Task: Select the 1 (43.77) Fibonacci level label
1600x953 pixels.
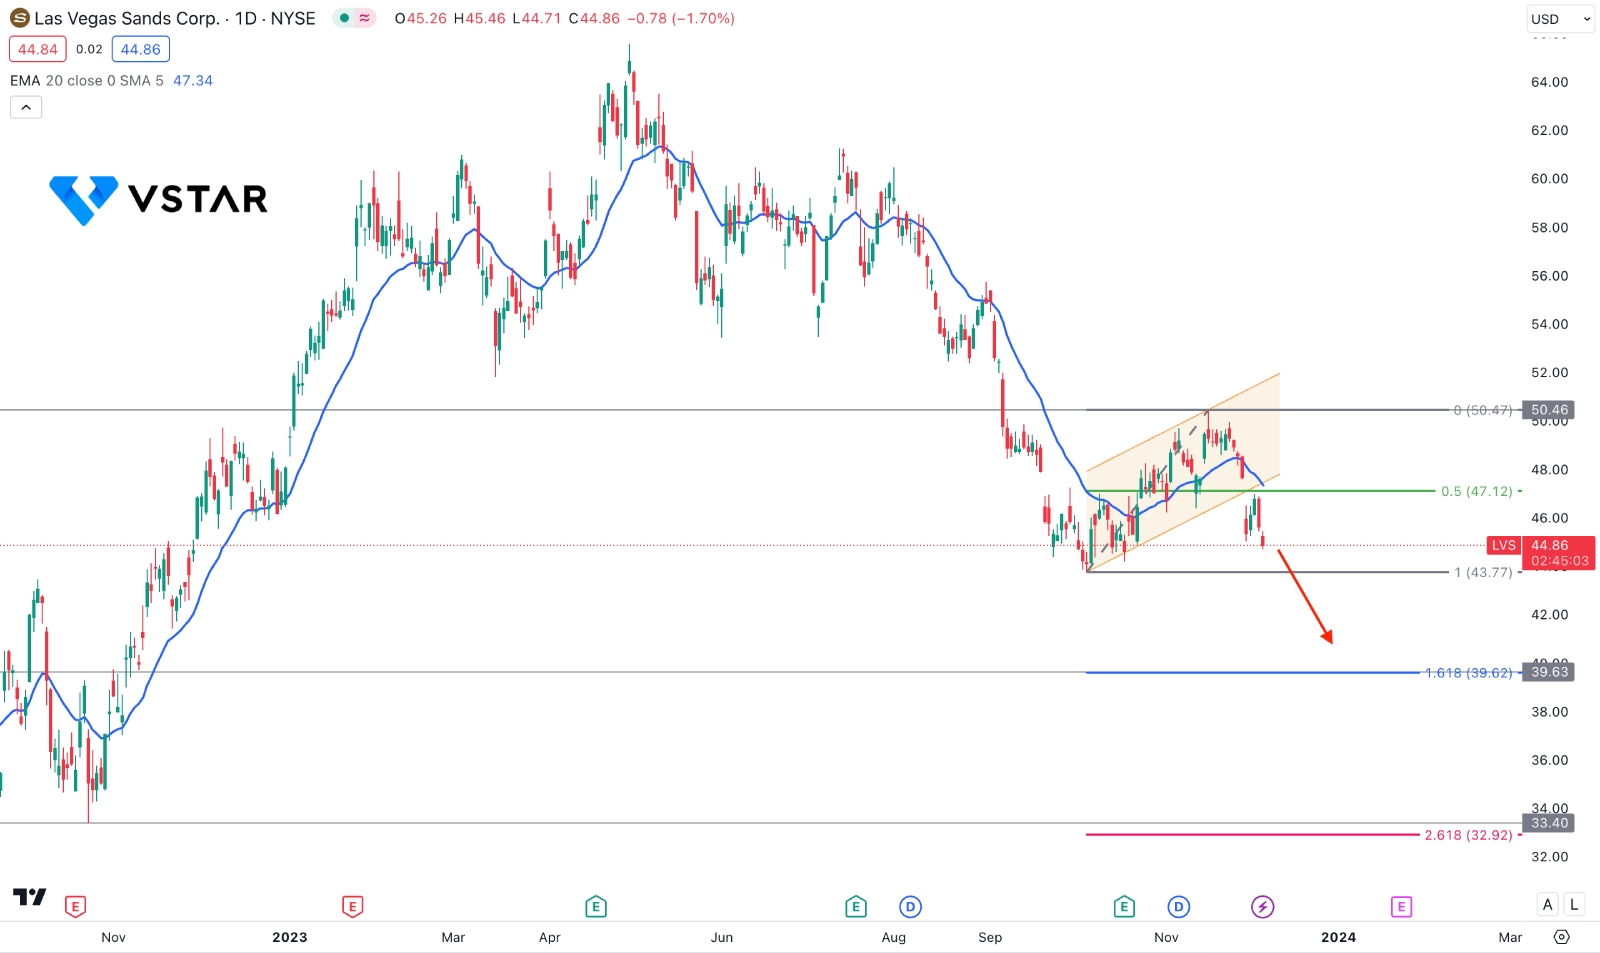Action: pyautogui.click(x=1483, y=572)
